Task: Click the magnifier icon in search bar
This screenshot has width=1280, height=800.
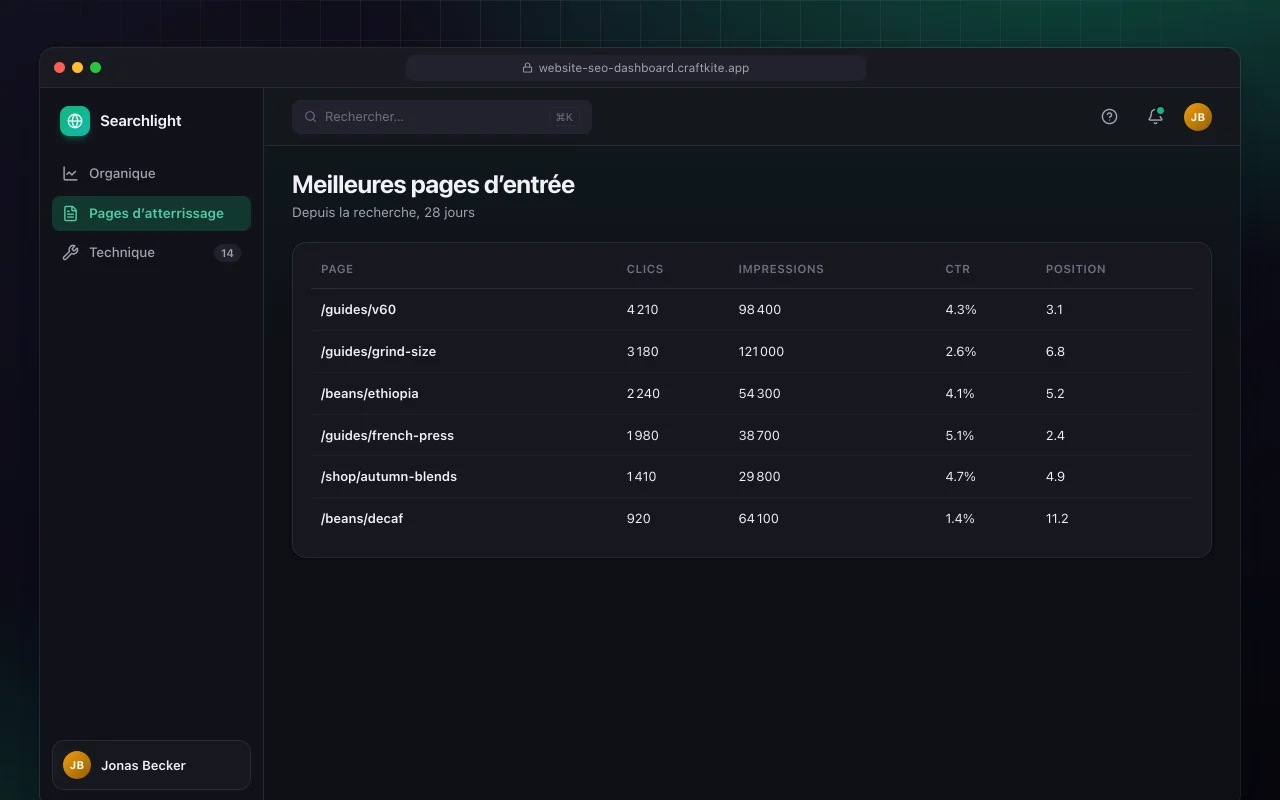Action: coord(311,117)
